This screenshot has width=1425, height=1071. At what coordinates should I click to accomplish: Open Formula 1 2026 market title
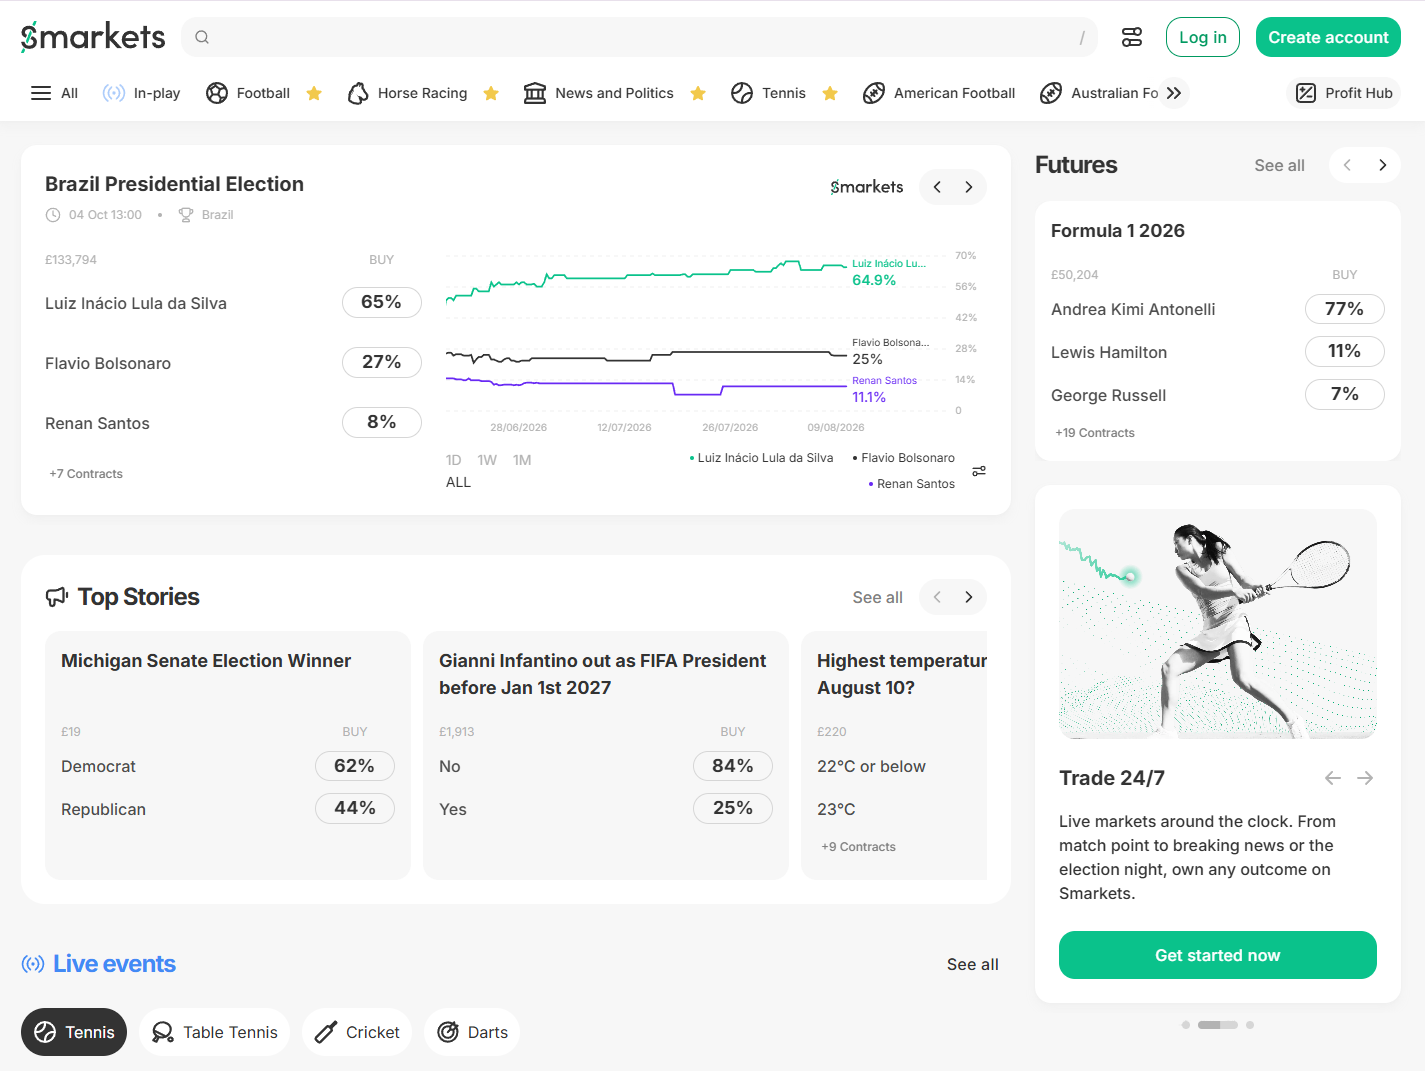tap(1118, 231)
